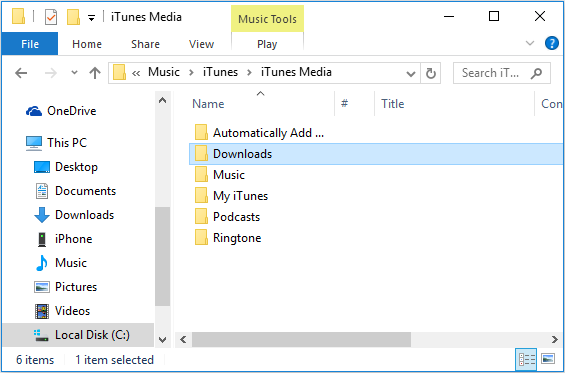Screen dimensions: 565x373
Task: Switch to Large icons view in status bar
Action: (x=548, y=359)
